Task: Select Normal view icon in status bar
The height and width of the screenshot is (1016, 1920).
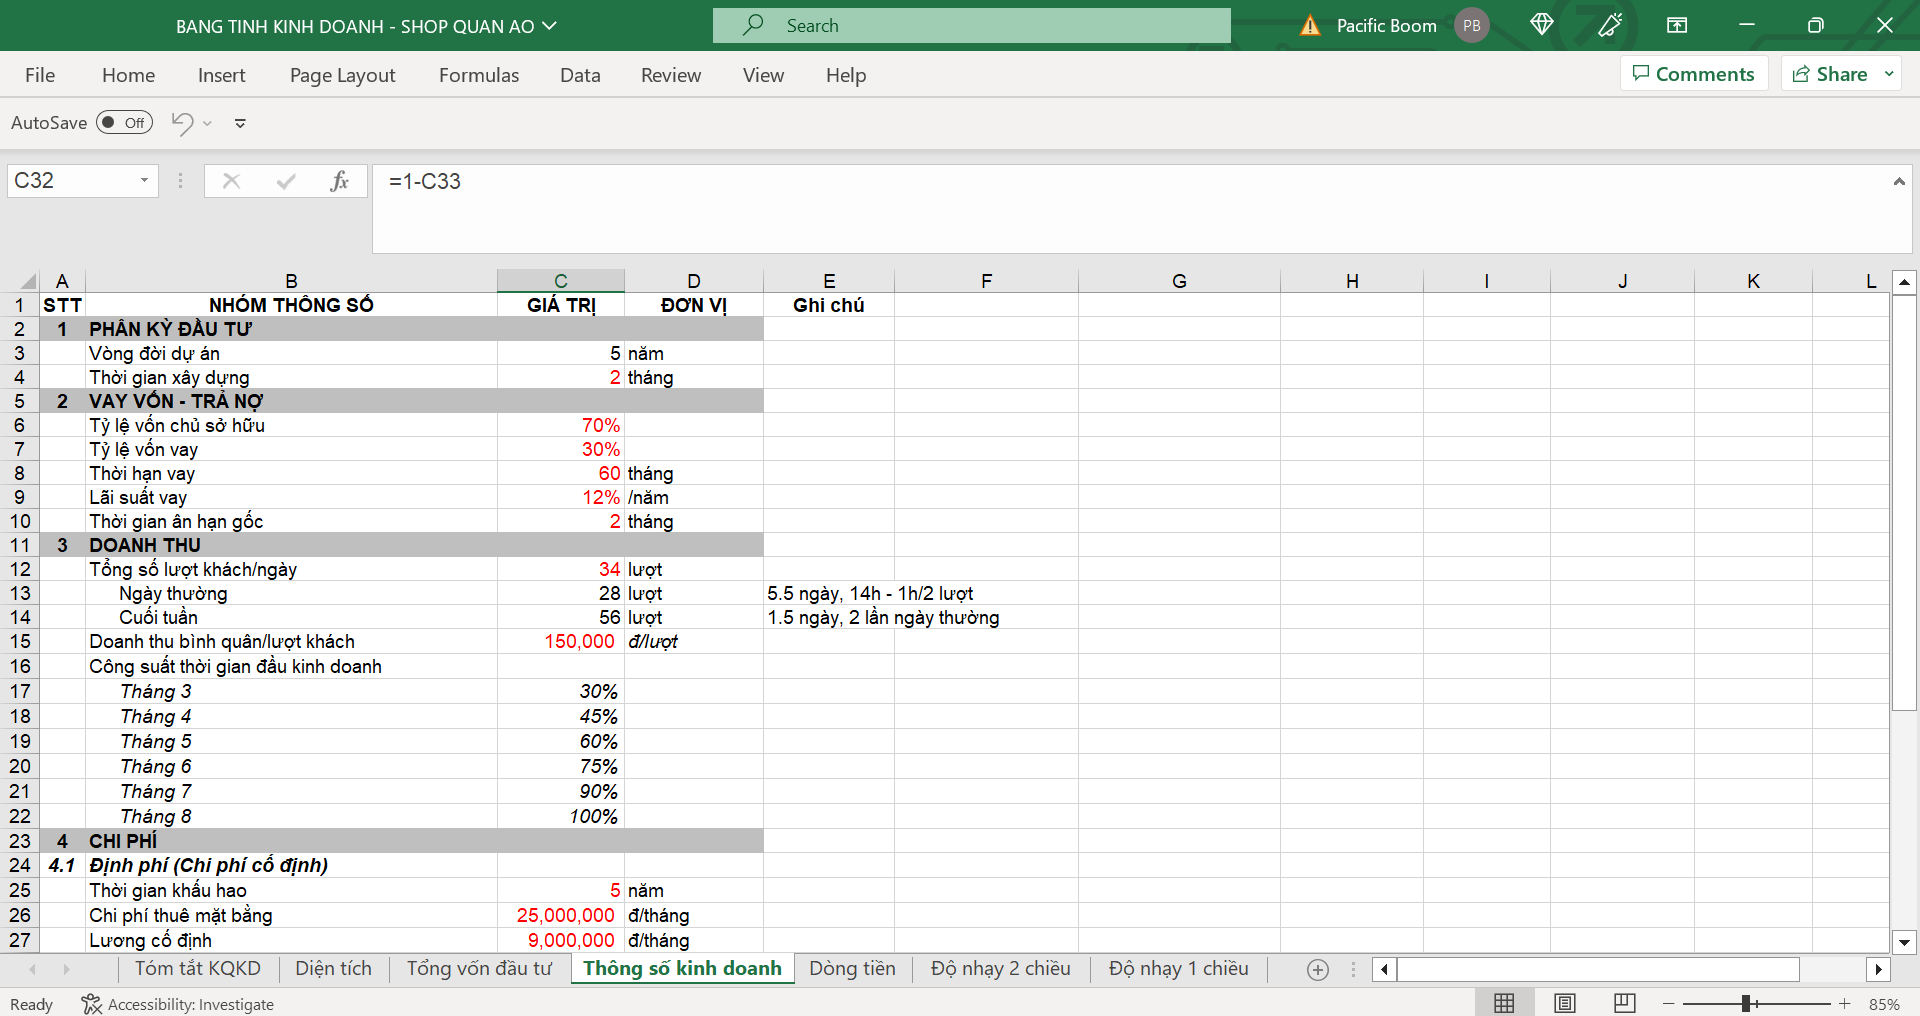Action: pyautogui.click(x=1504, y=1003)
